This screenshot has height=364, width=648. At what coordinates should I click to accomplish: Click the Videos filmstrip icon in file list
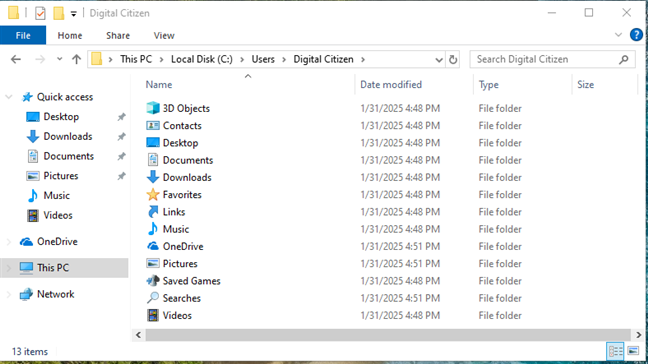click(x=153, y=315)
